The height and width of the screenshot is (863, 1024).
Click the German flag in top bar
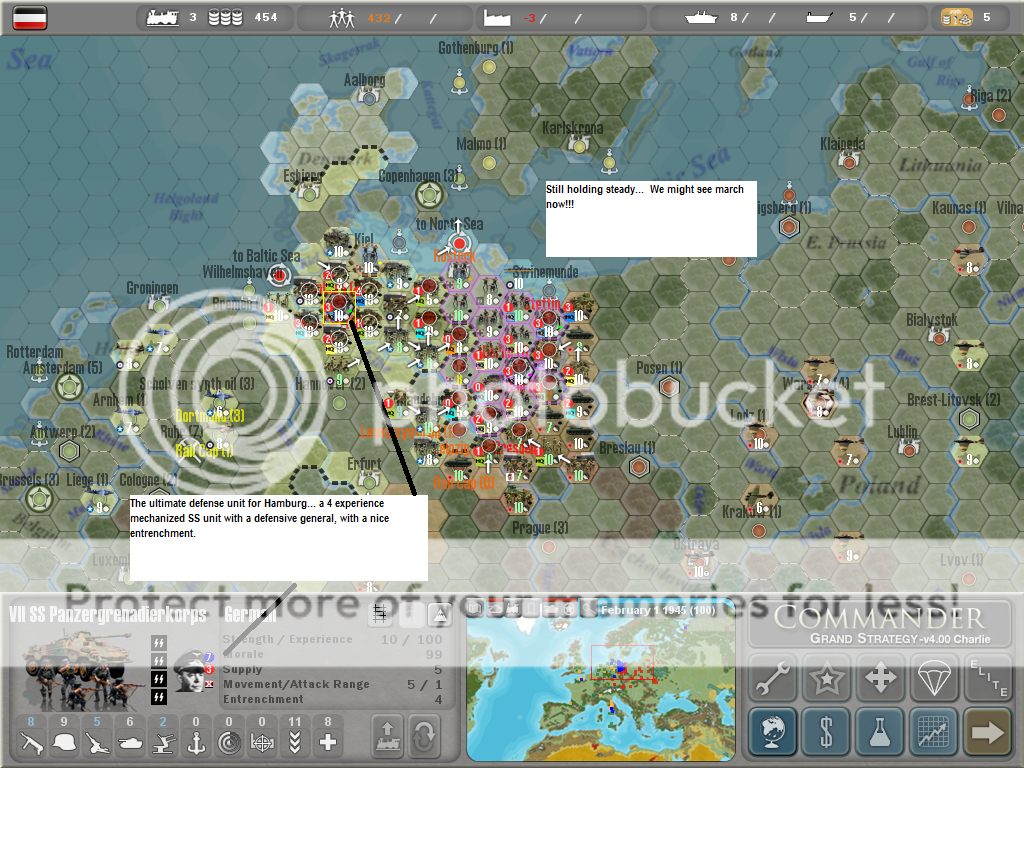(x=30, y=18)
